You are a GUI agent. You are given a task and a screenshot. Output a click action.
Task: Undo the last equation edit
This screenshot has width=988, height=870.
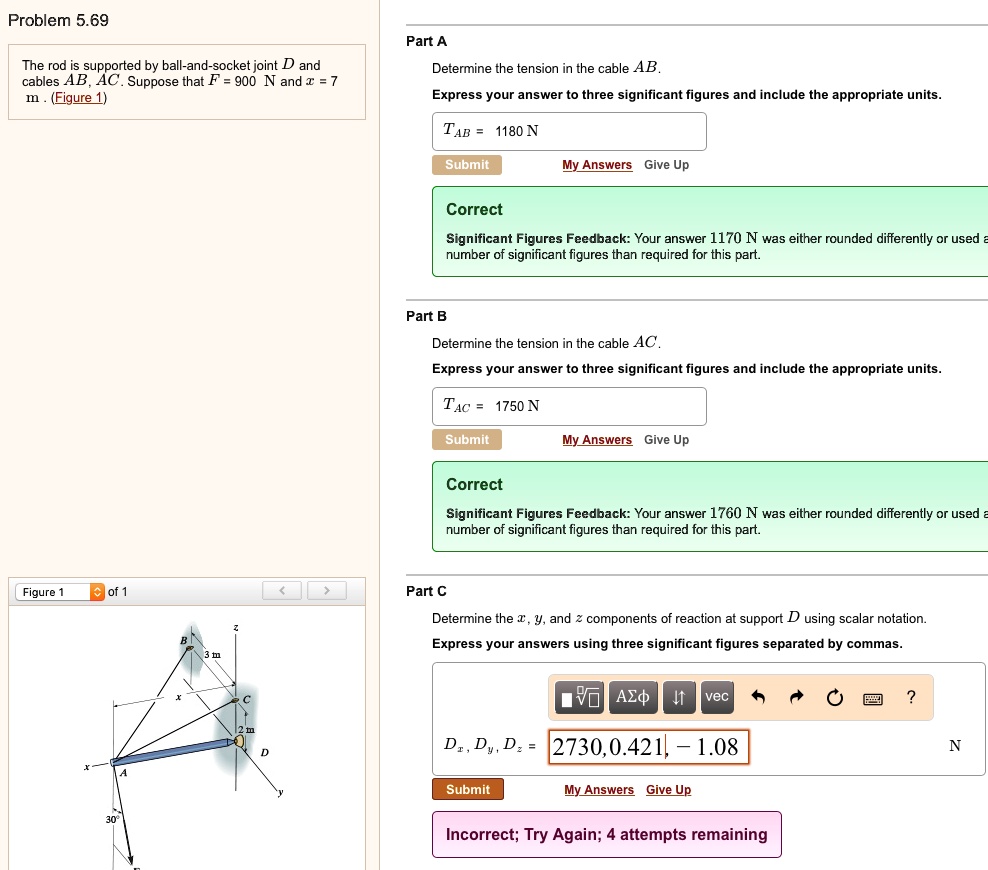pyautogui.click(x=757, y=697)
